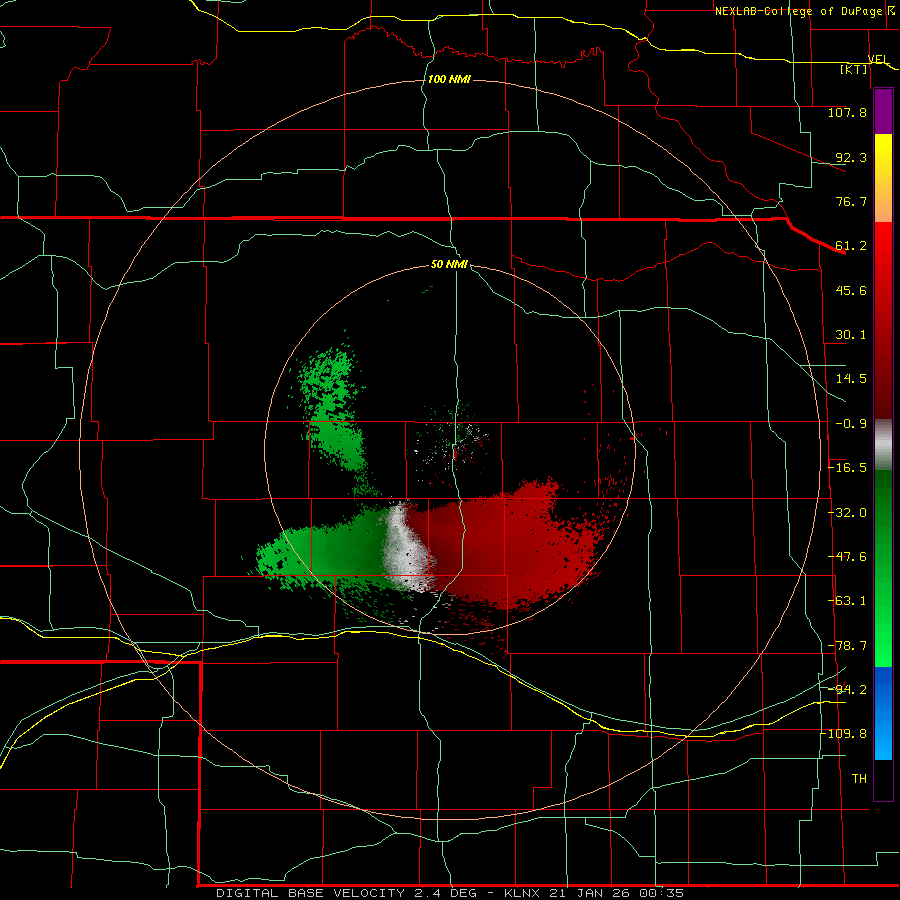Click the -78.7 velocity scale value
This screenshot has height=900, width=900.
847,646
